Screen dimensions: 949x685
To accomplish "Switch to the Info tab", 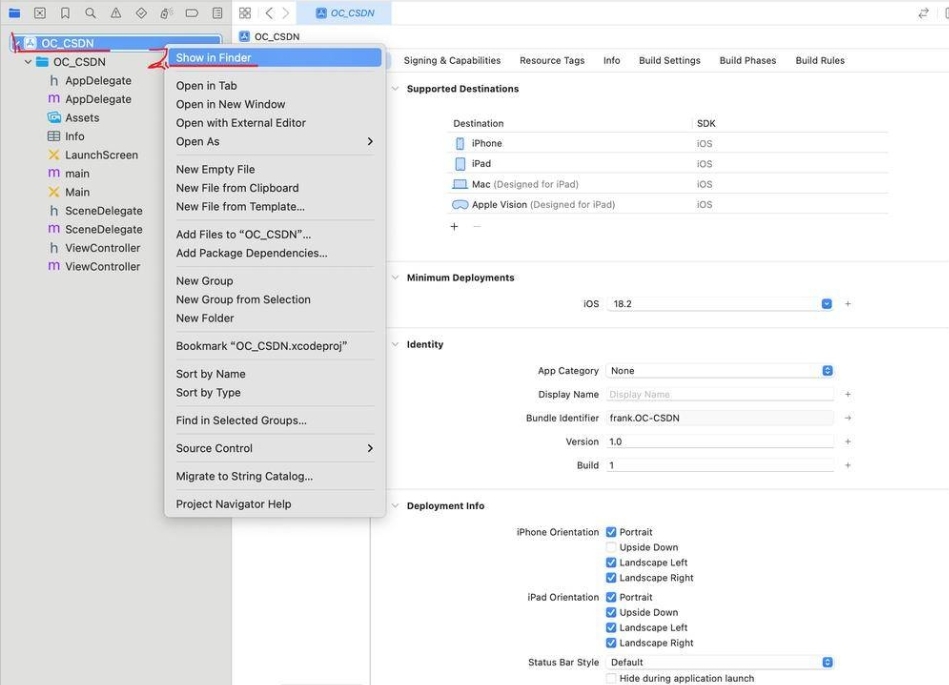I will pyautogui.click(x=611, y=61).
